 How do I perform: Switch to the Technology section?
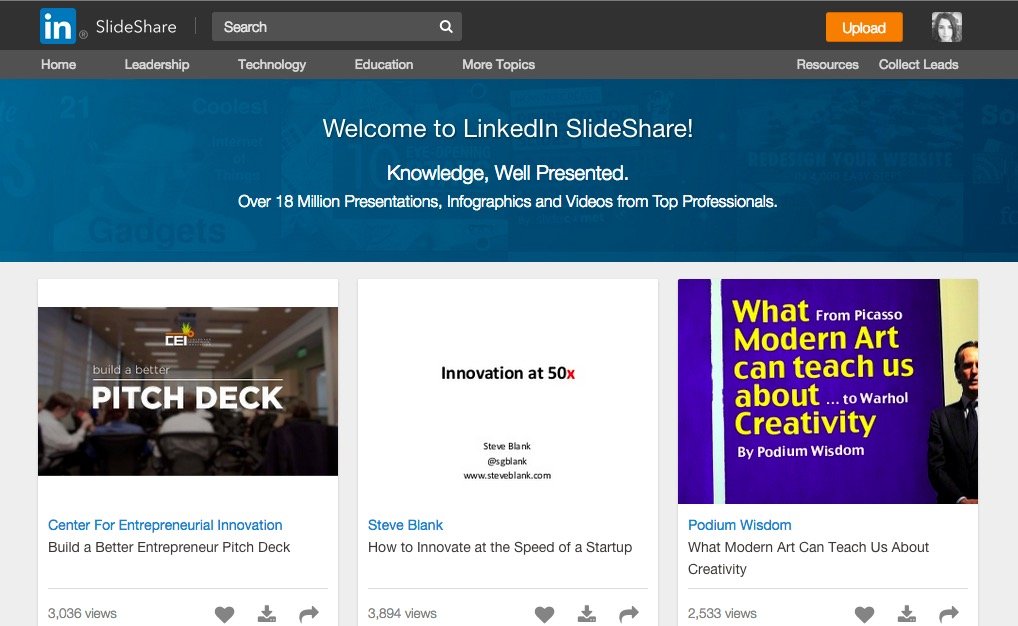point(271,64)
